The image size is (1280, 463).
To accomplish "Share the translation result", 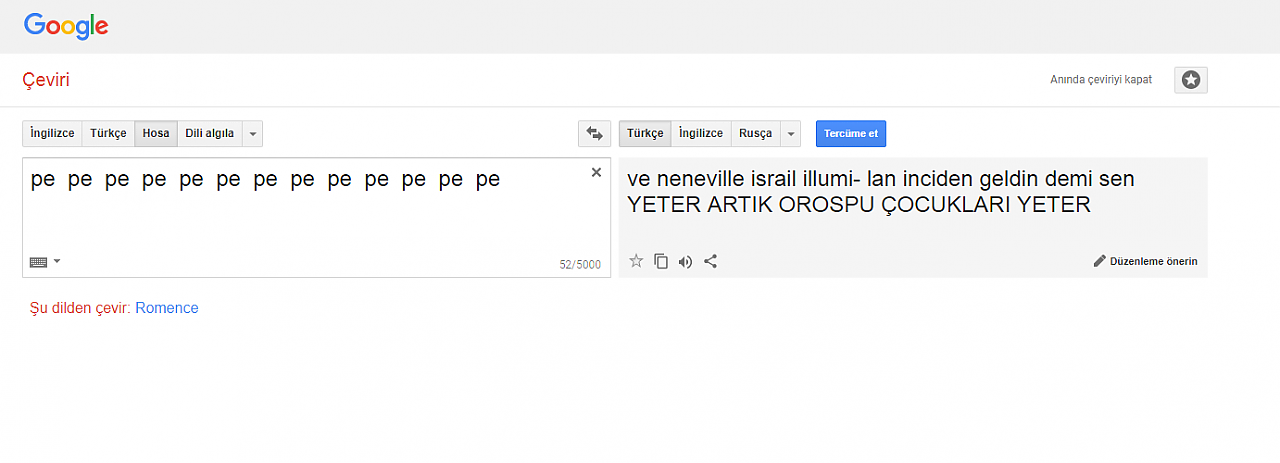I will (x=711, y=261).
